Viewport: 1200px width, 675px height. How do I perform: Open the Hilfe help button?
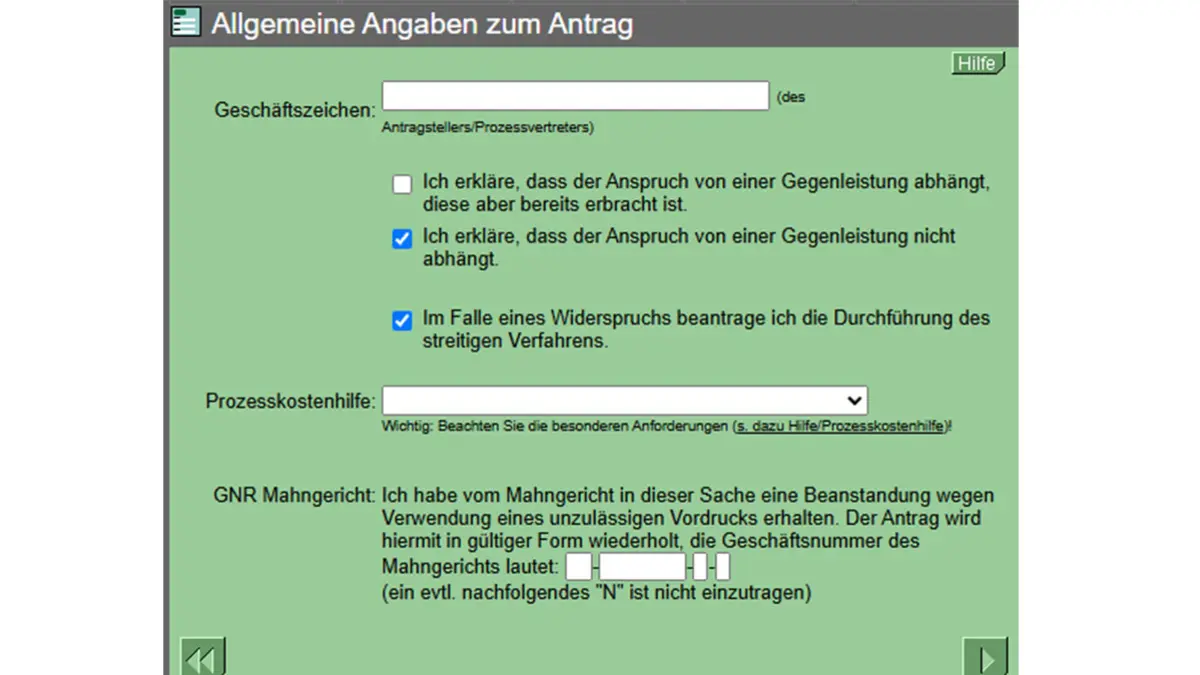click(x=978, y=64)
